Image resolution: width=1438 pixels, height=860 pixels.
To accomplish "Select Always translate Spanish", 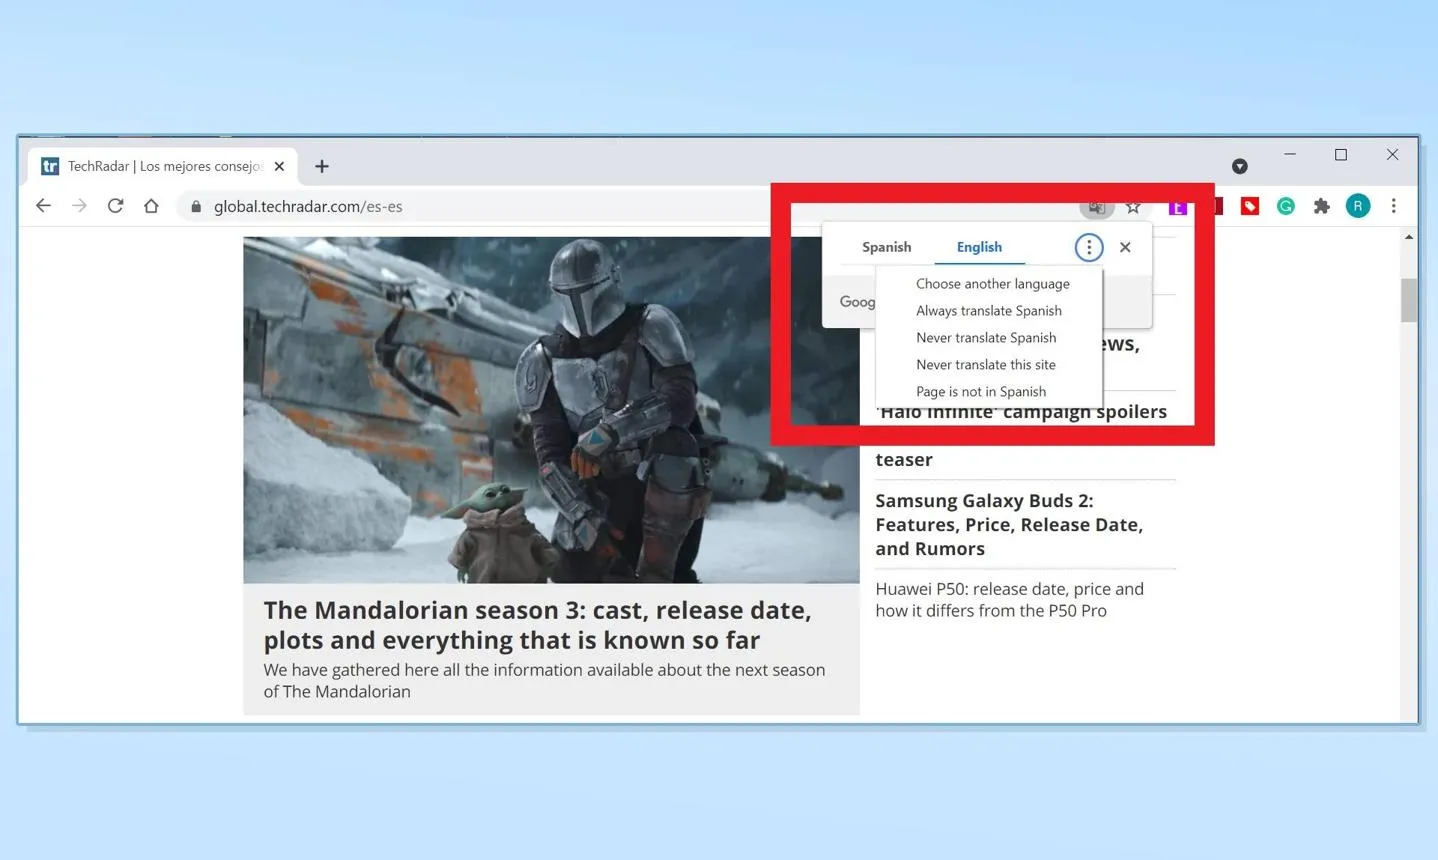I will (x=989, y=311).
